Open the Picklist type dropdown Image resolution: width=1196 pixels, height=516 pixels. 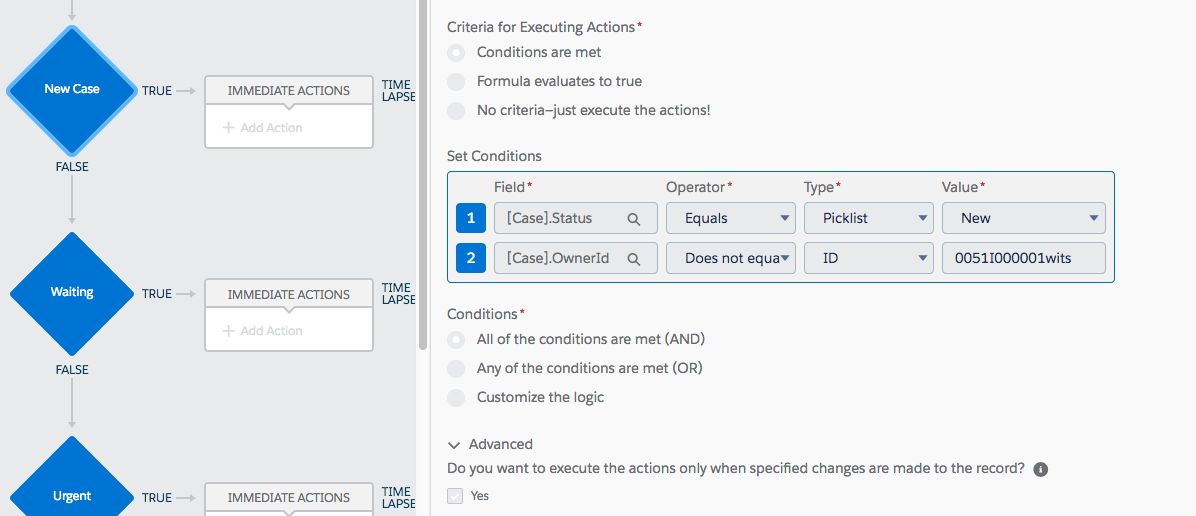(868, 218)
